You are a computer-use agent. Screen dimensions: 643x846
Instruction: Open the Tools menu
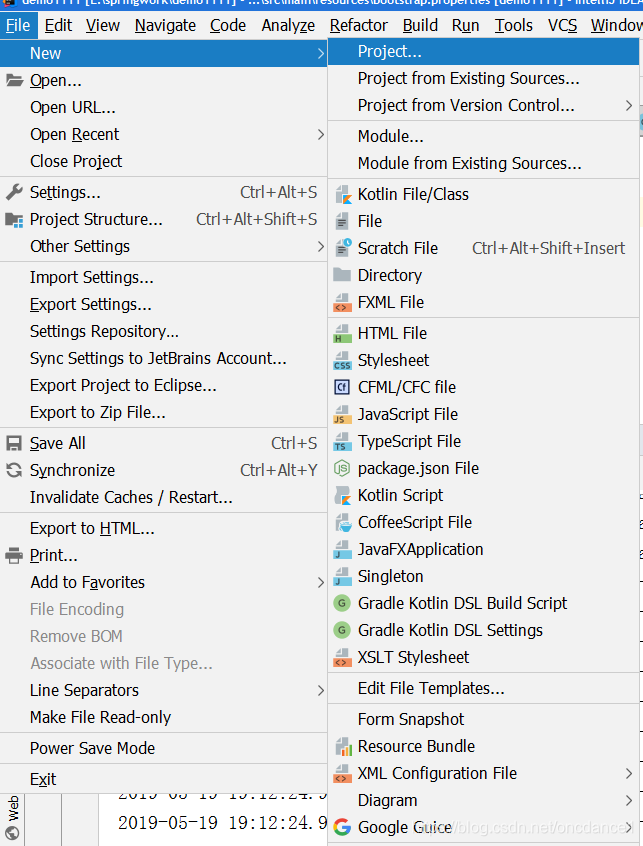click(514, 25)
